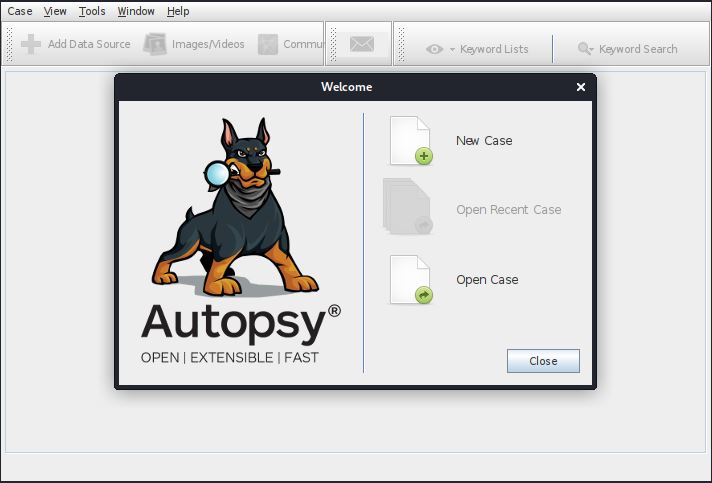Click the Open Case document icon
This screenshot has width=712, height=483.
[410, 280]
